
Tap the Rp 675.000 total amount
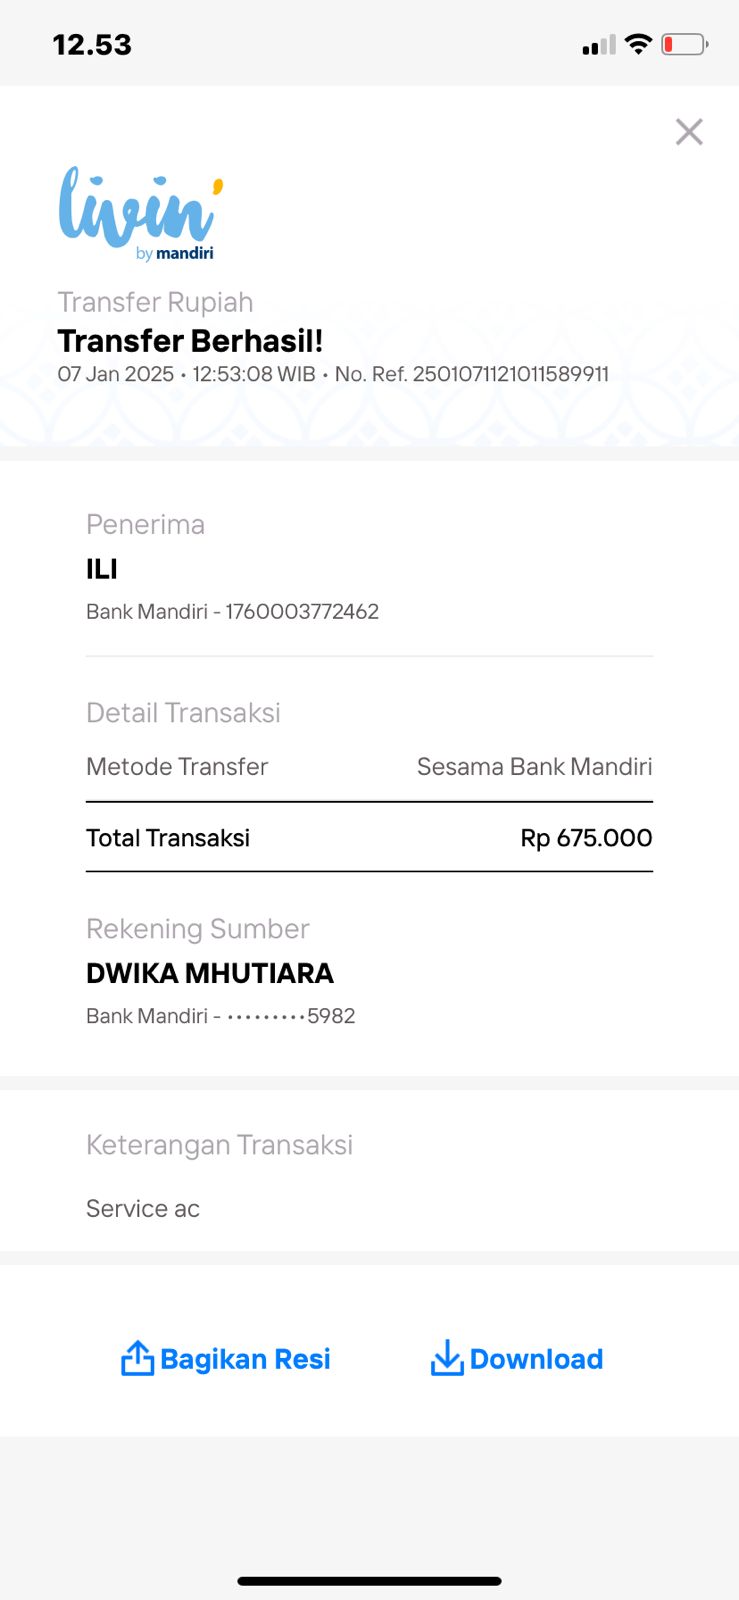[586, 838]
